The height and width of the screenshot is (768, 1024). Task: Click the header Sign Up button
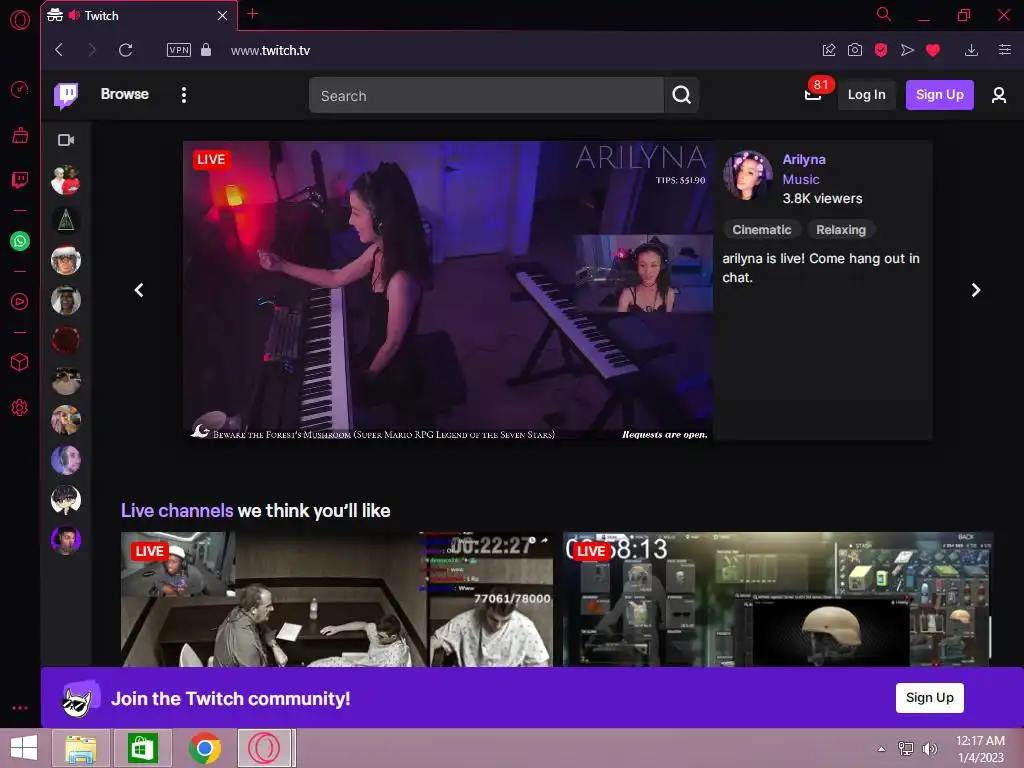point(939,95)
